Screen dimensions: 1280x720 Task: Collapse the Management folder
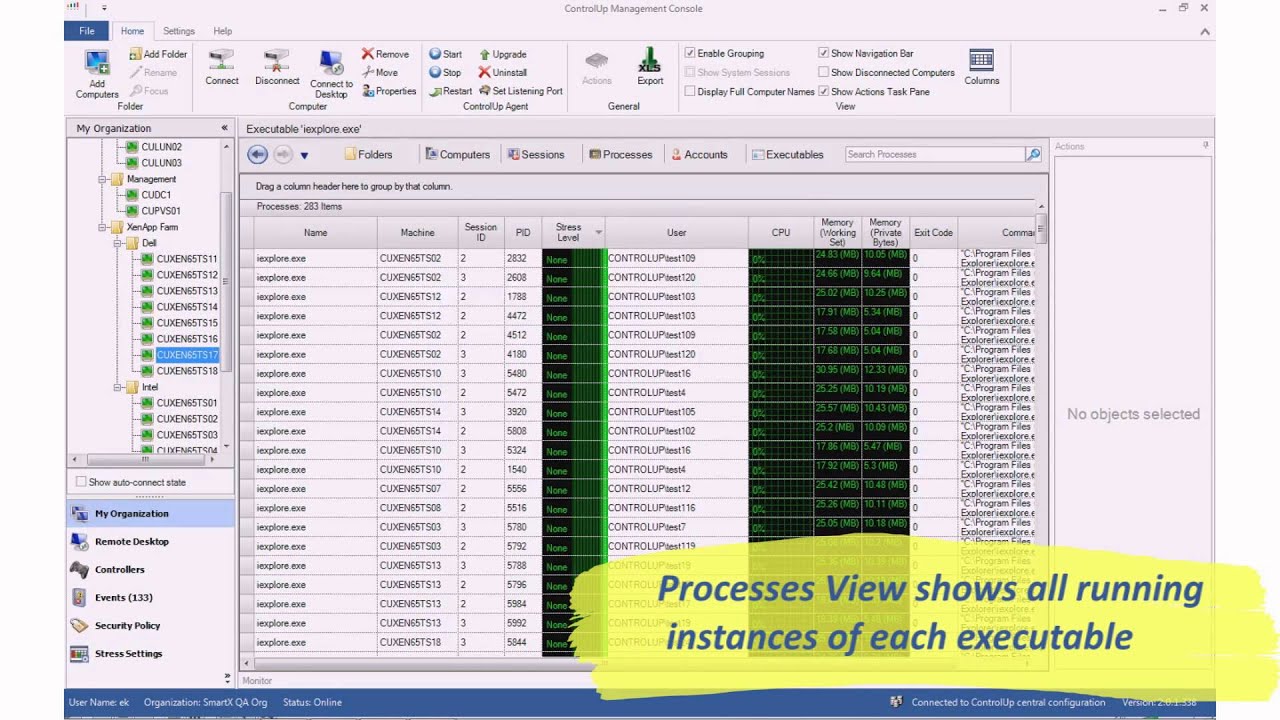(x=103, y=179)
